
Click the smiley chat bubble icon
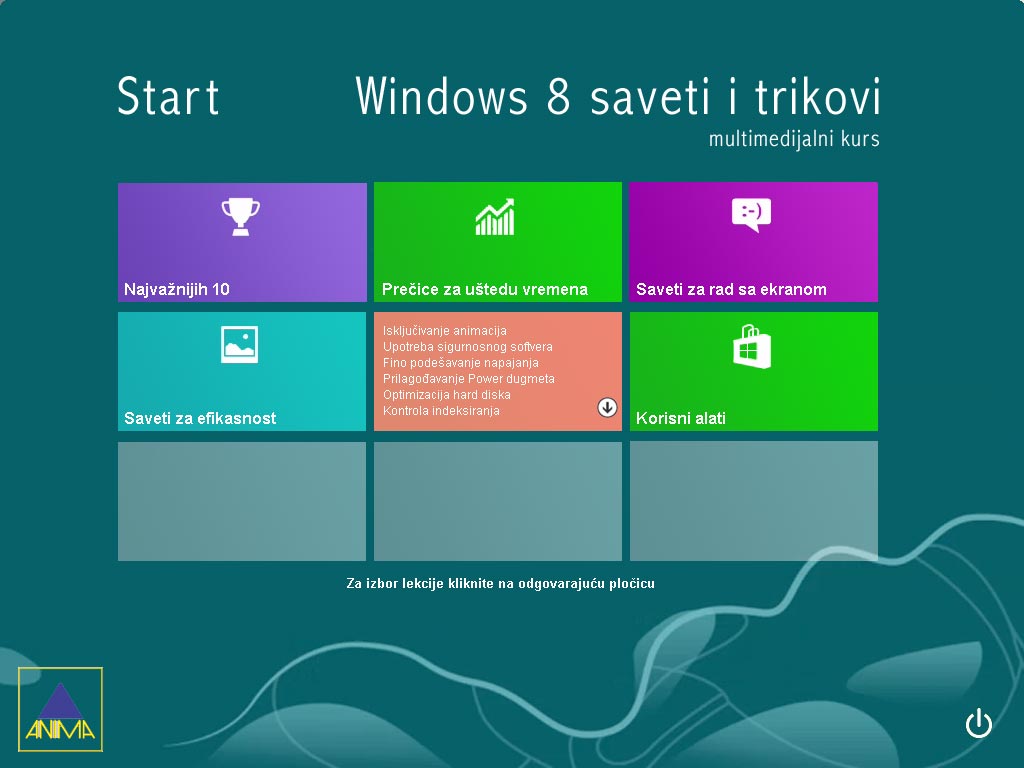[751, 214]
